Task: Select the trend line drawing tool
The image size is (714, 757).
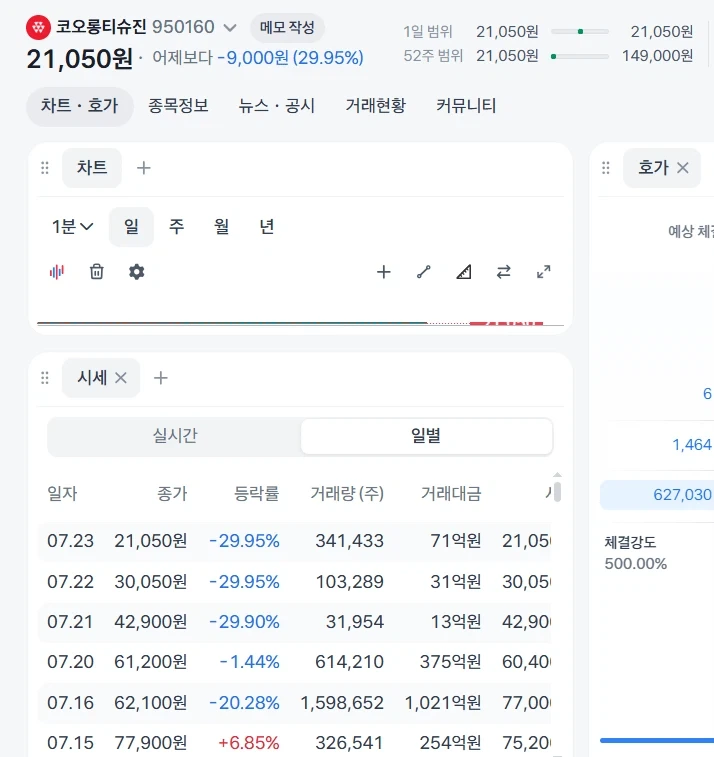Action: click(423, 272)
